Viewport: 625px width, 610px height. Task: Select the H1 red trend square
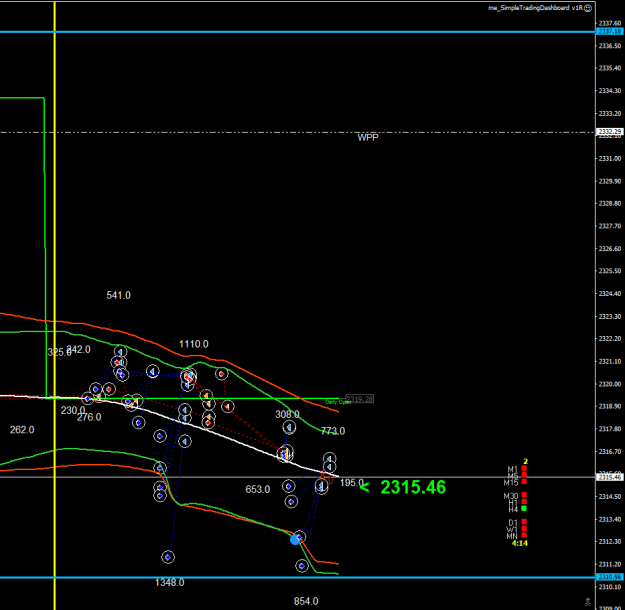pos(524,502)
